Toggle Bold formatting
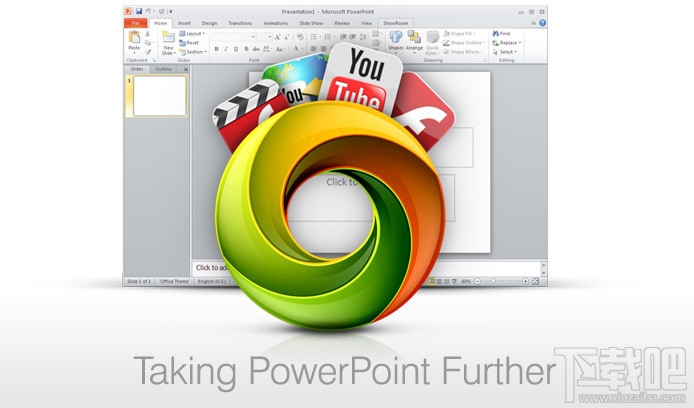This screenshot has width=694, height=408. point(216,49)
